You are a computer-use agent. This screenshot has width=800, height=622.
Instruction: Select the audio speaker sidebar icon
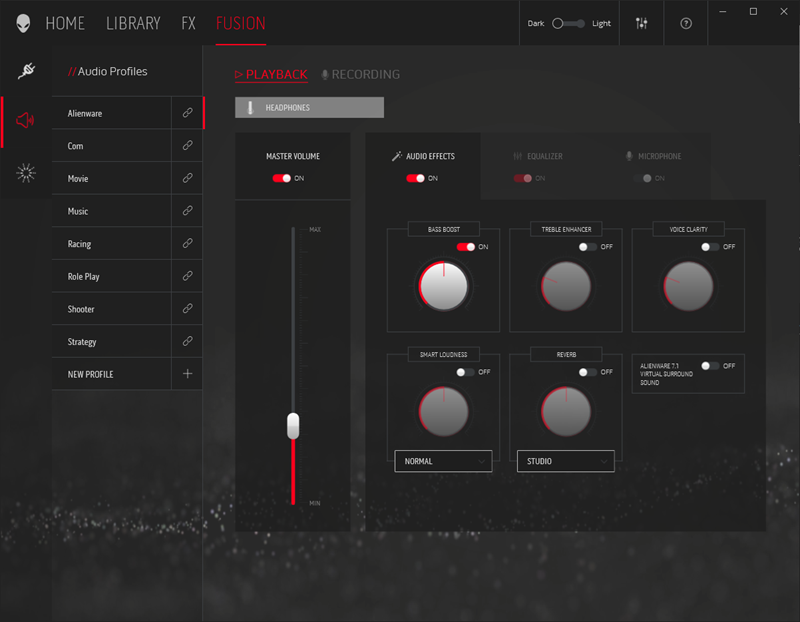(x=26, y=120)
